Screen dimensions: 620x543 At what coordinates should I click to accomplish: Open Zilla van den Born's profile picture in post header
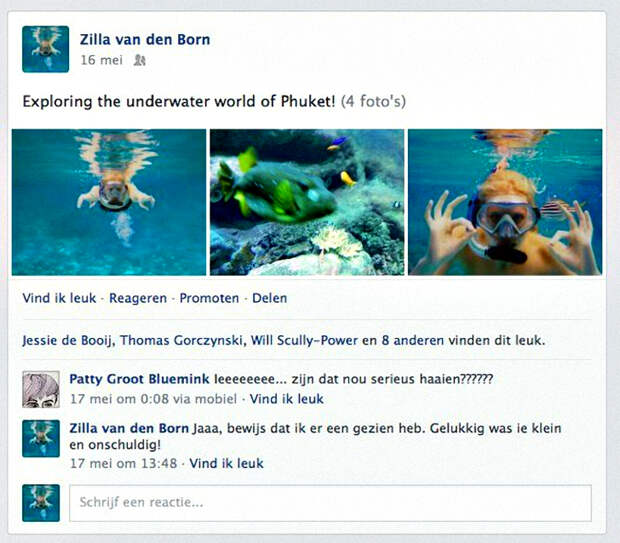45,49
